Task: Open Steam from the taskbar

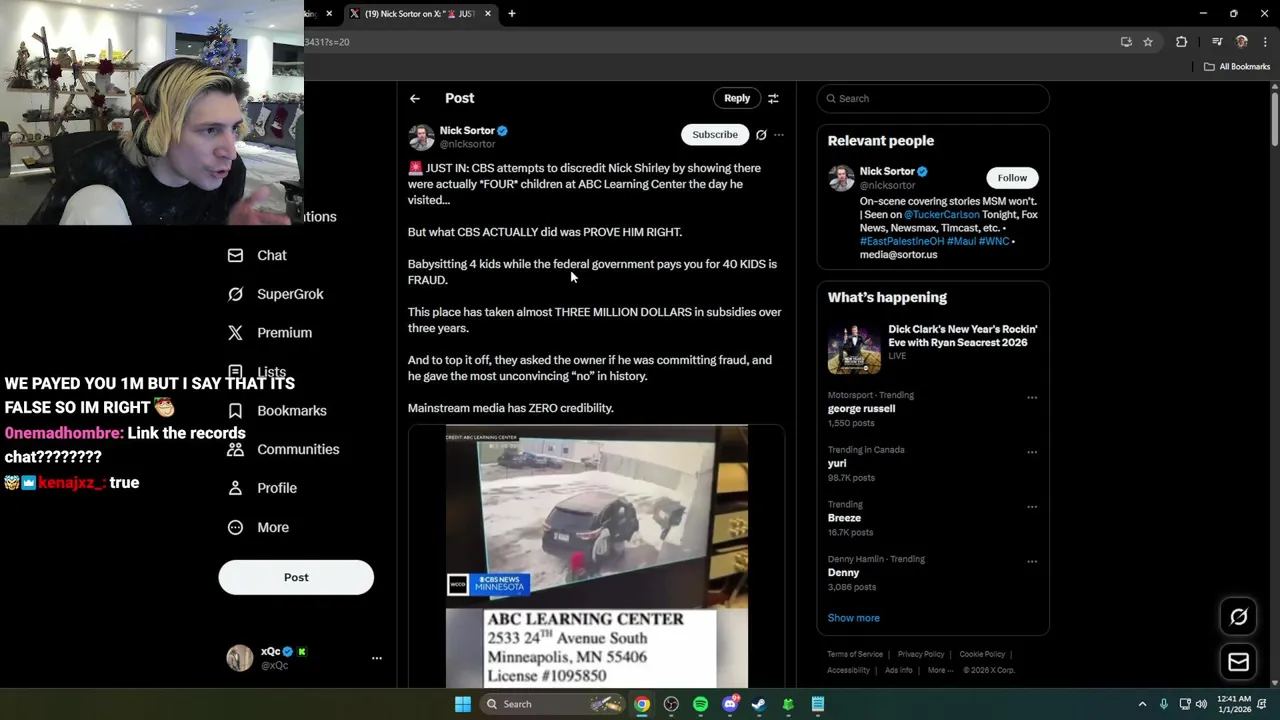Action: [759, 704]
